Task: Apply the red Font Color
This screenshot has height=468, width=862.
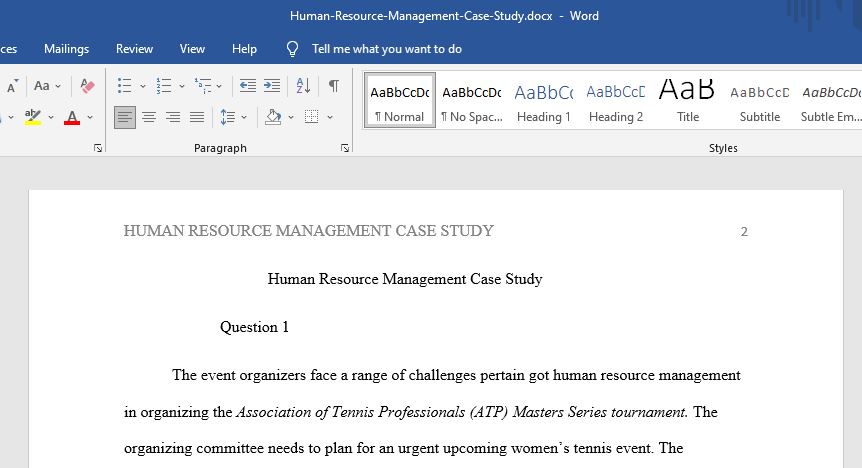Action: (72, 117)
